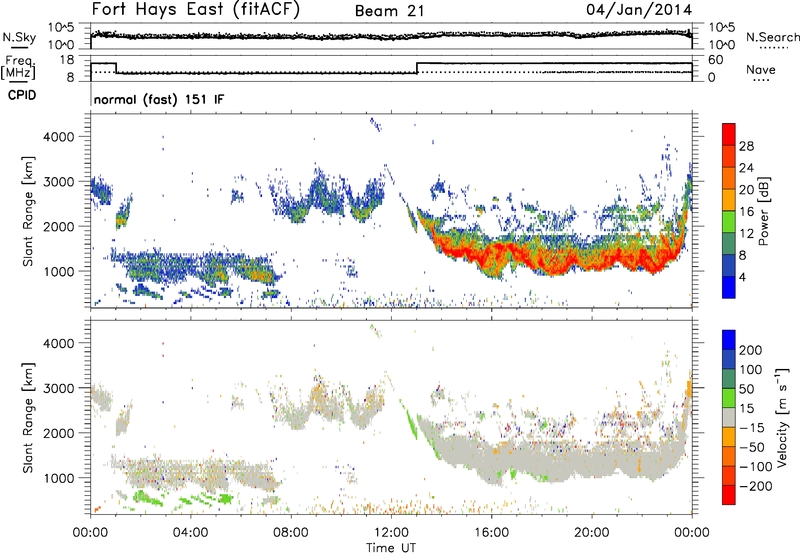Click the '4000' label on the power panel axis

click(x=58, y=137)
